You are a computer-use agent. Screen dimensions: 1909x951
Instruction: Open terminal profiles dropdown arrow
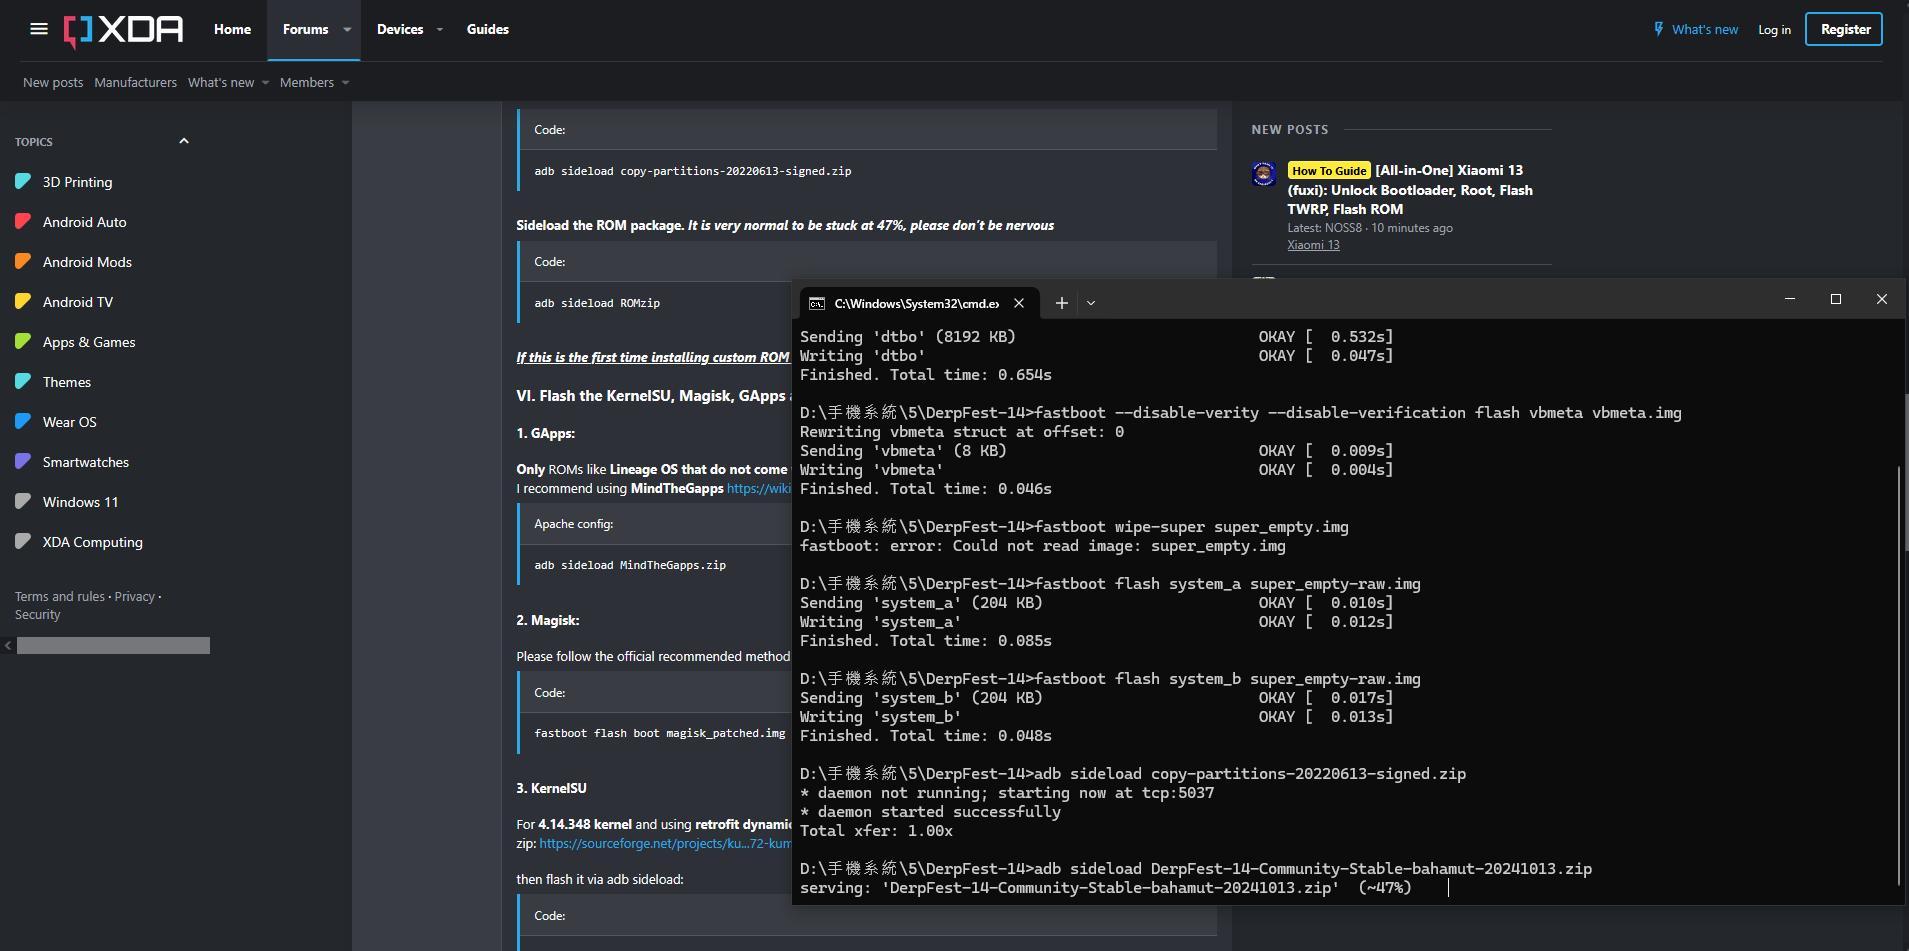click(1091, 303)
